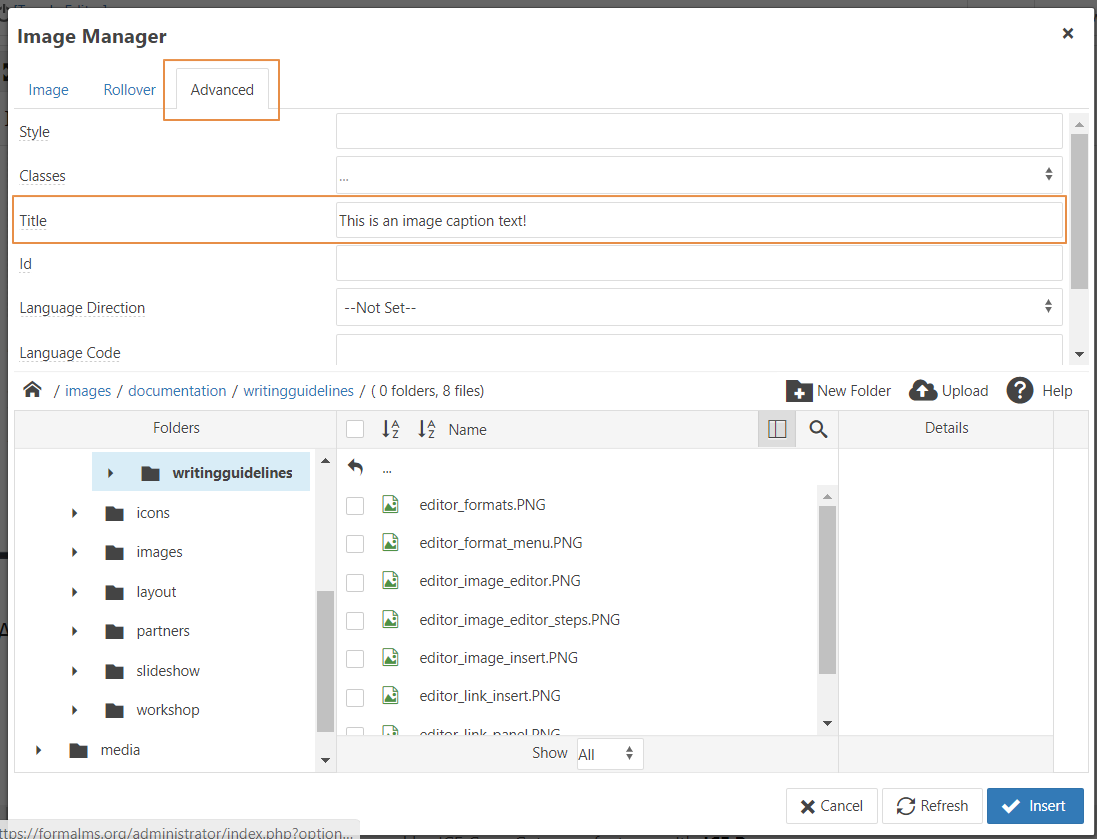The image size is (1097, 839).
Task: Switch to the Rollover tab
Action: coord(129,90)
